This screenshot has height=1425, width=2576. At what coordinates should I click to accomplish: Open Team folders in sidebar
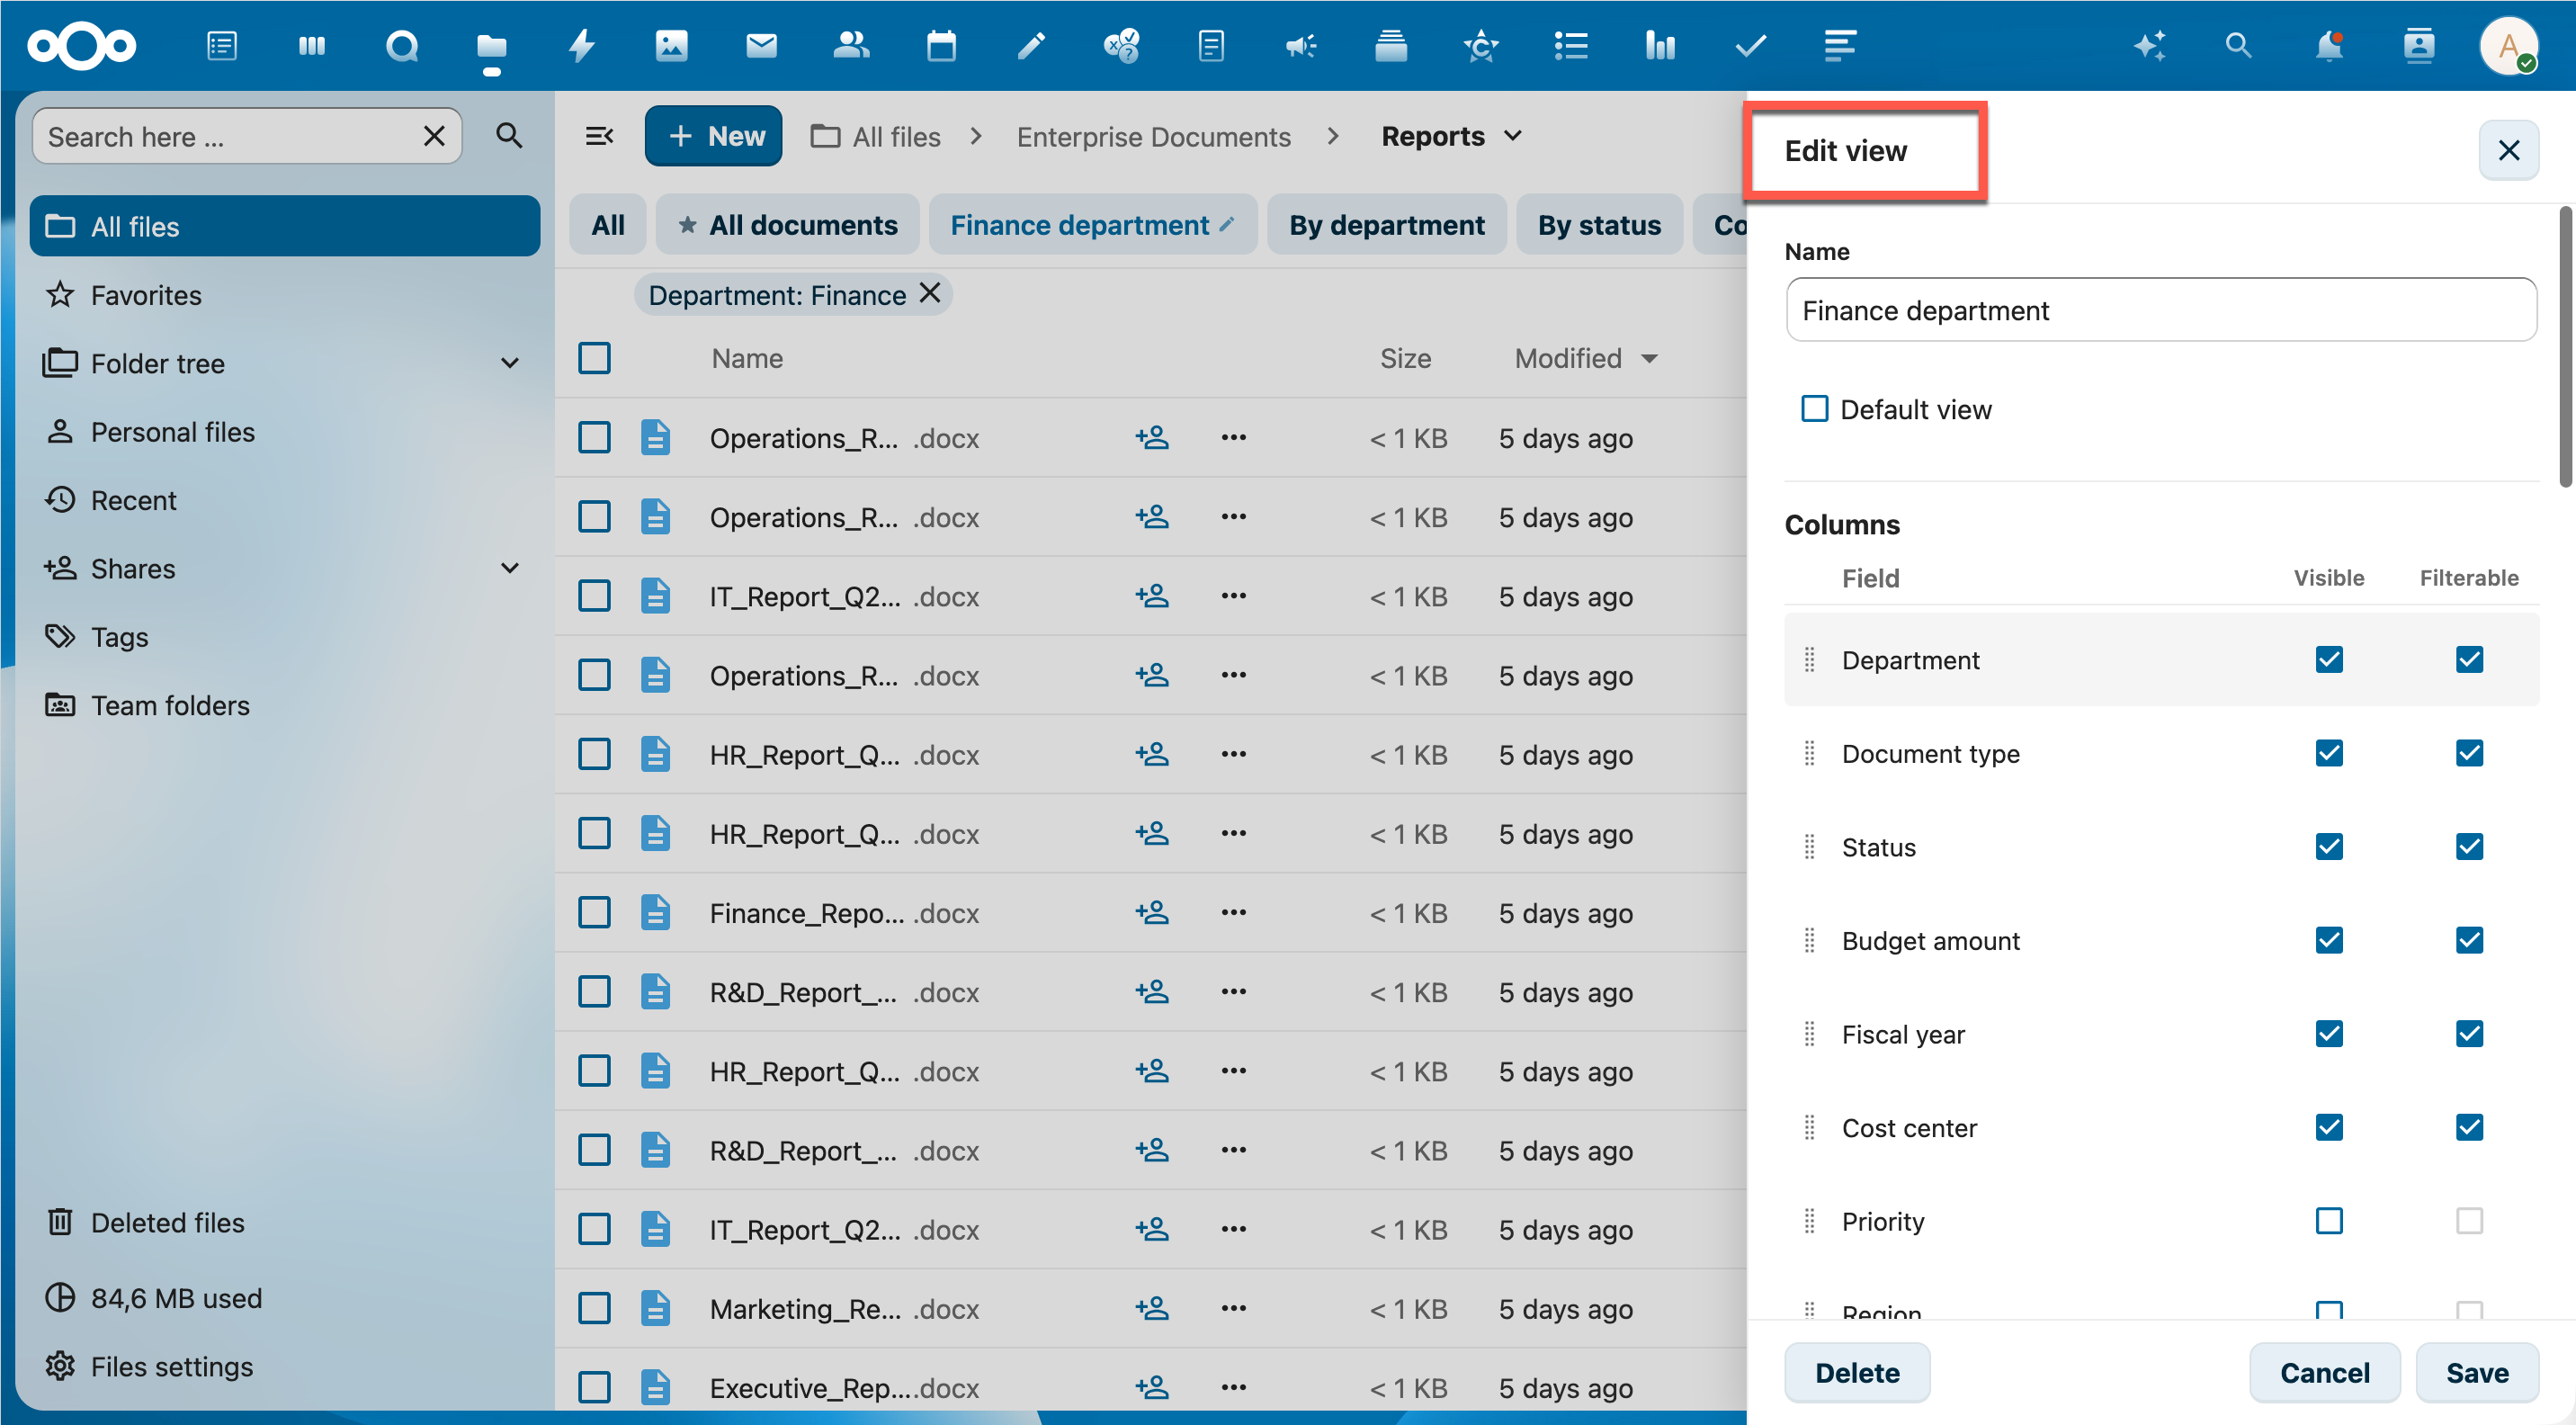click(x=285, y=705)
